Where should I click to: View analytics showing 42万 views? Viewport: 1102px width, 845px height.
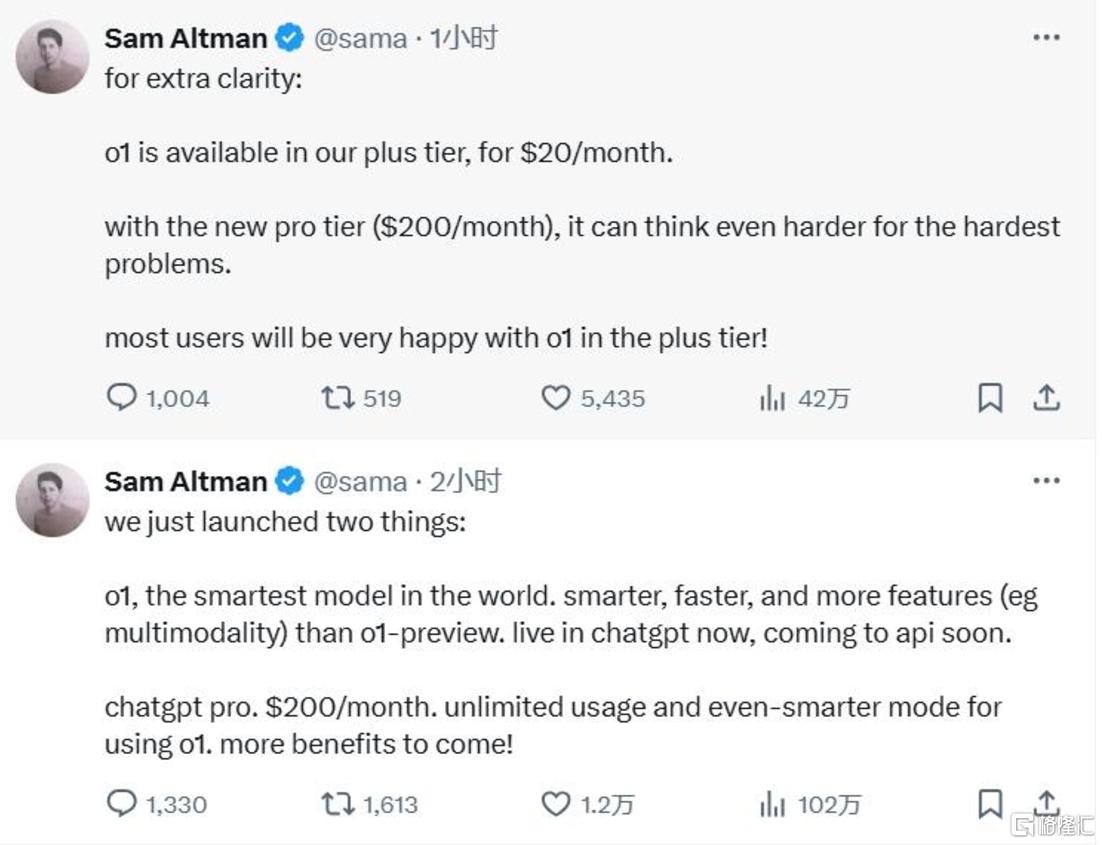[773, 399]
